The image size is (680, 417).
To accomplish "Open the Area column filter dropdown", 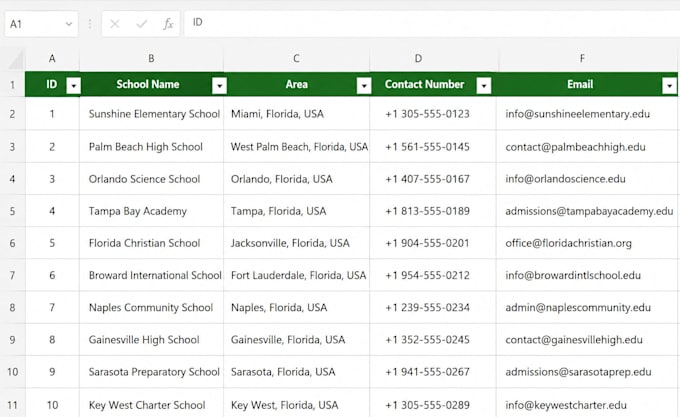I will point(364,85).
